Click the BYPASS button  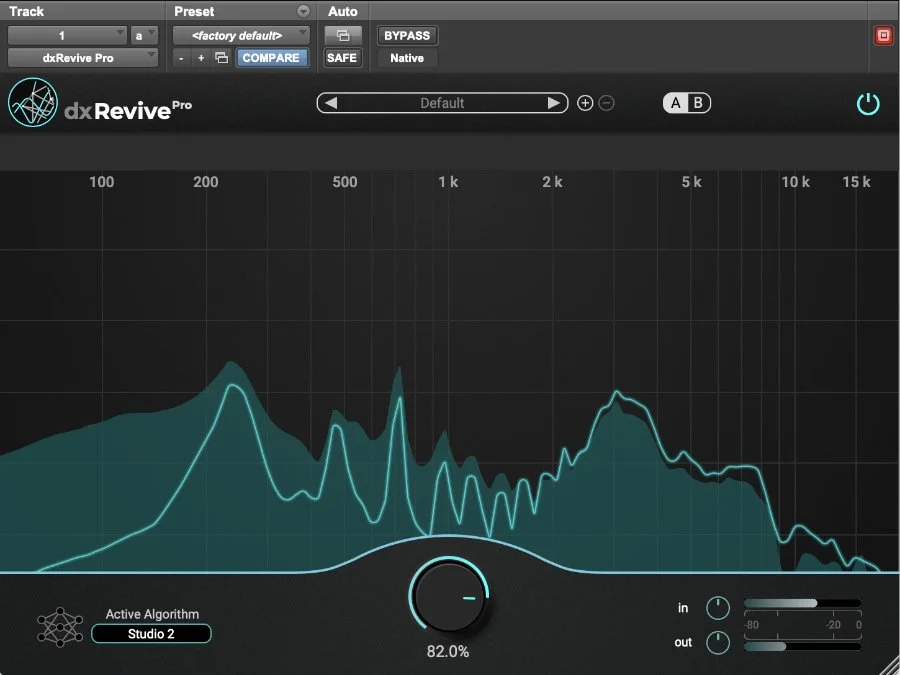click(407, 36)
